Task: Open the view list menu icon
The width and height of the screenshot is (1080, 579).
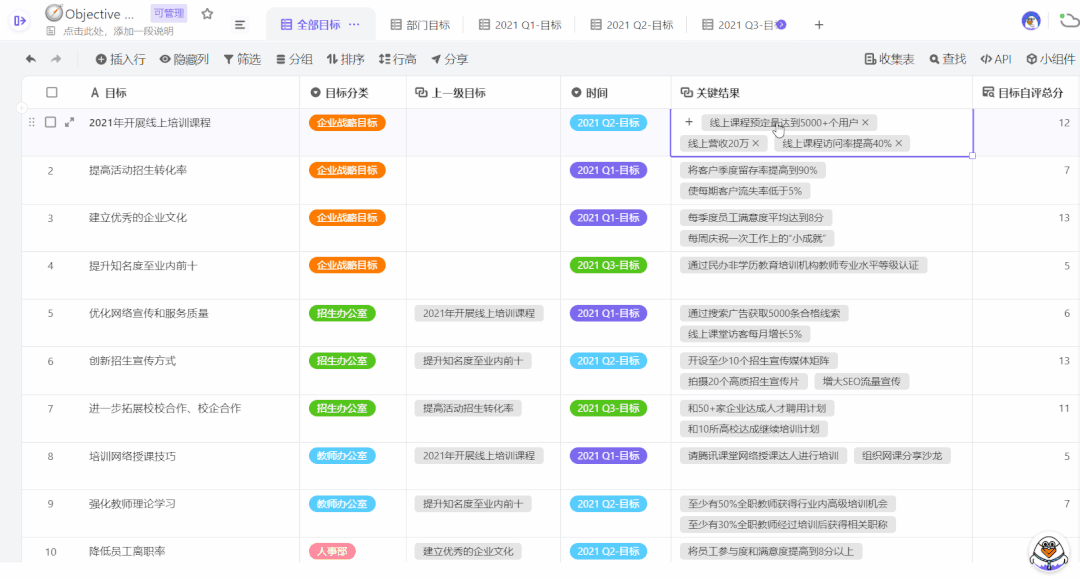Action: 240,25
